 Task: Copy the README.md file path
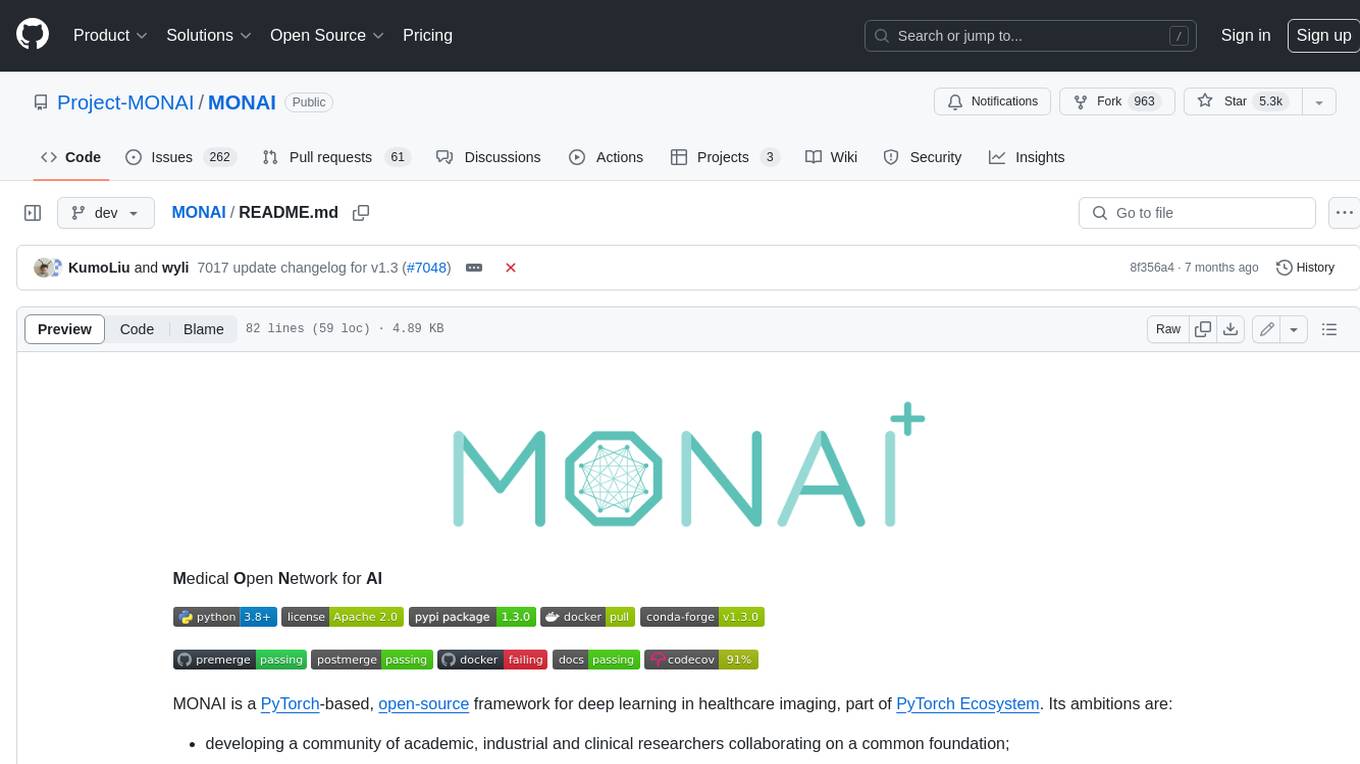(361, 213)
